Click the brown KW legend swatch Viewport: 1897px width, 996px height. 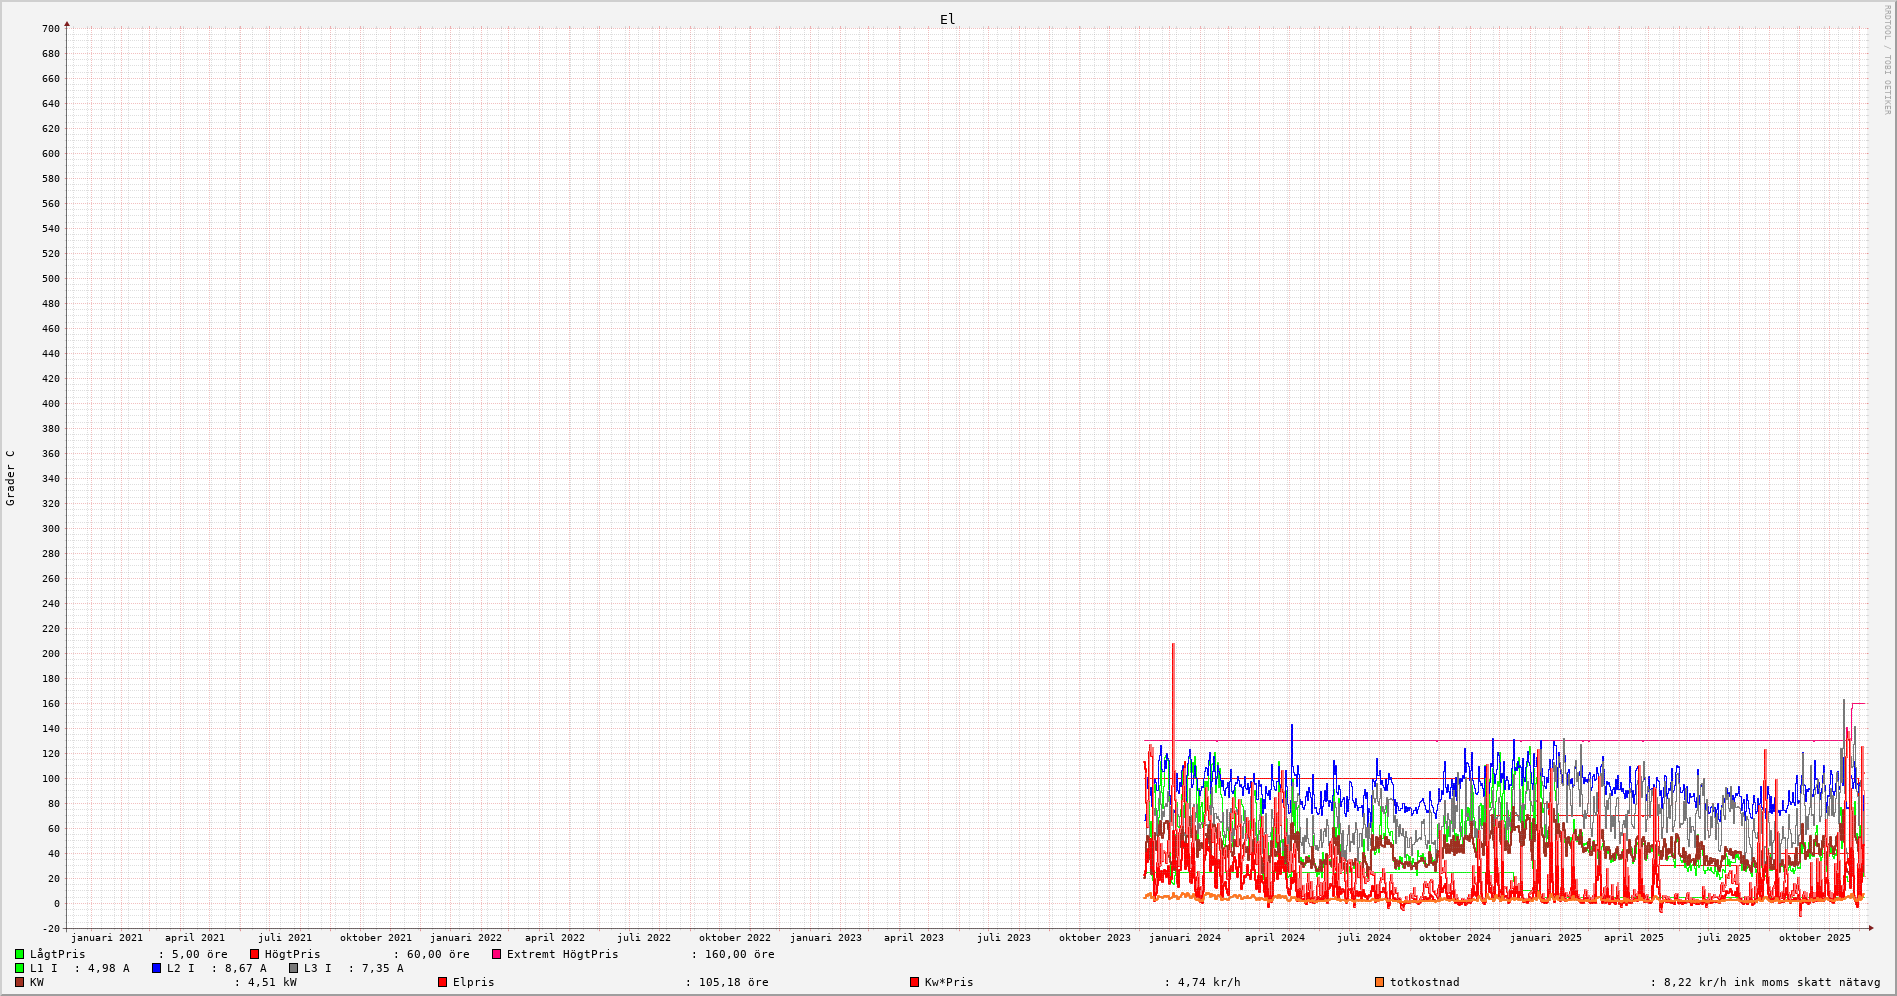19,982
